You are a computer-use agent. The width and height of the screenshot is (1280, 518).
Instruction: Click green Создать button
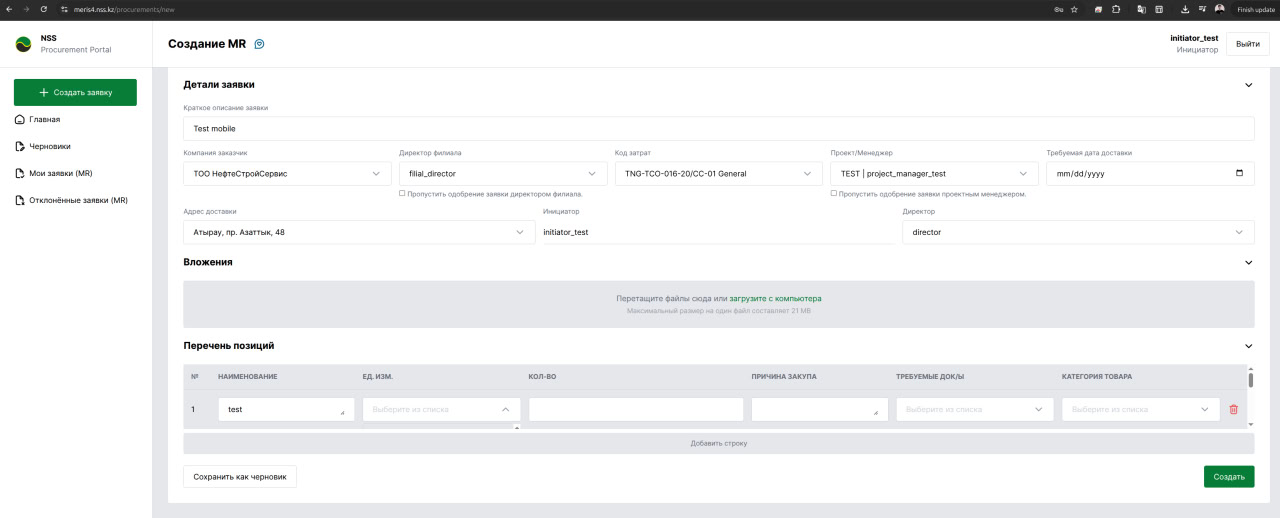[1228, 477]
